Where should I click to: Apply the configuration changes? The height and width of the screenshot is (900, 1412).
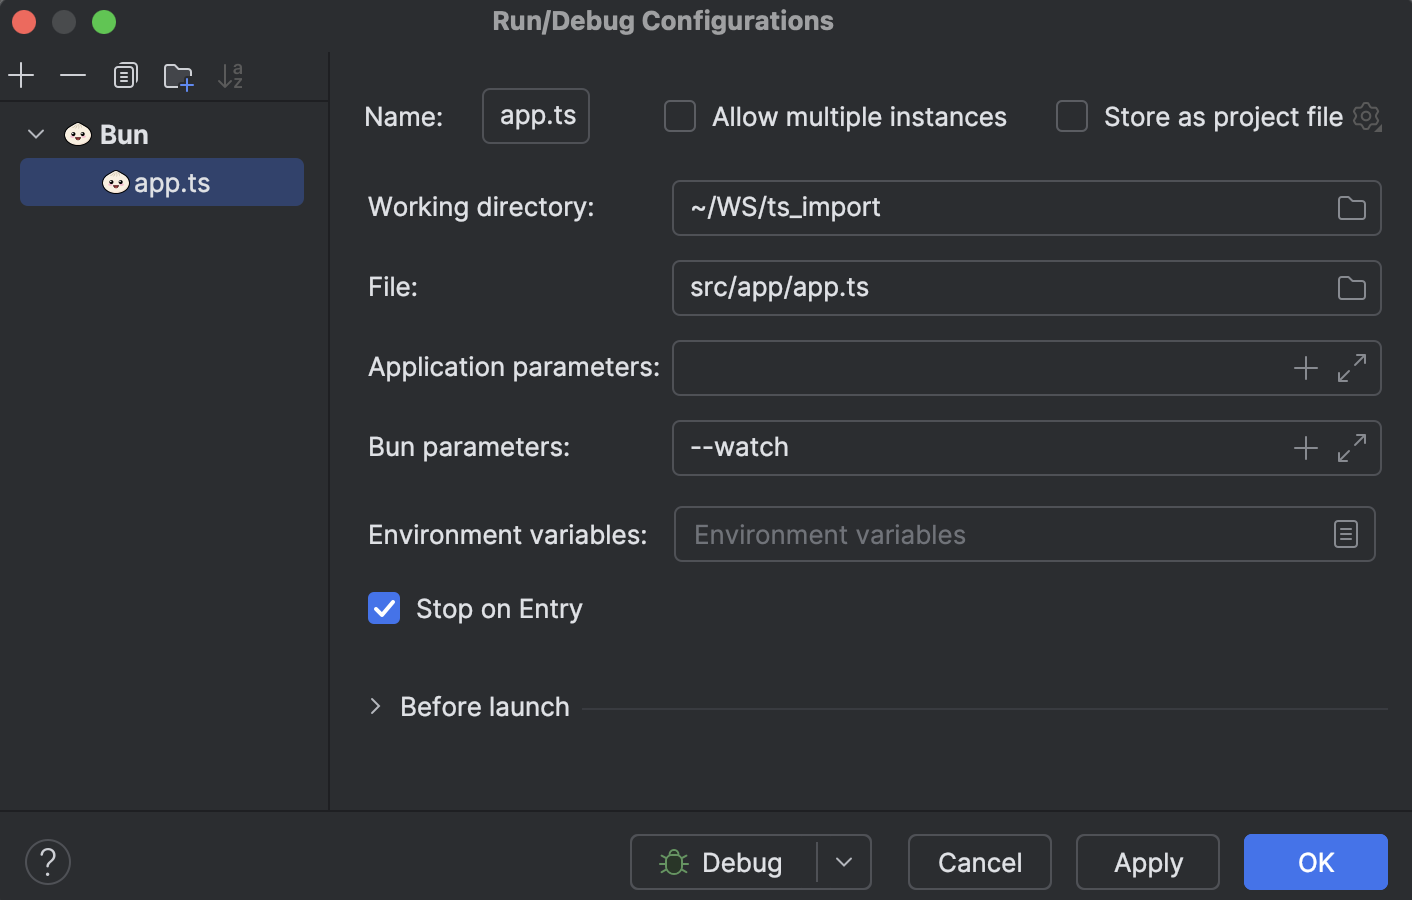(x=1147, y=862)
